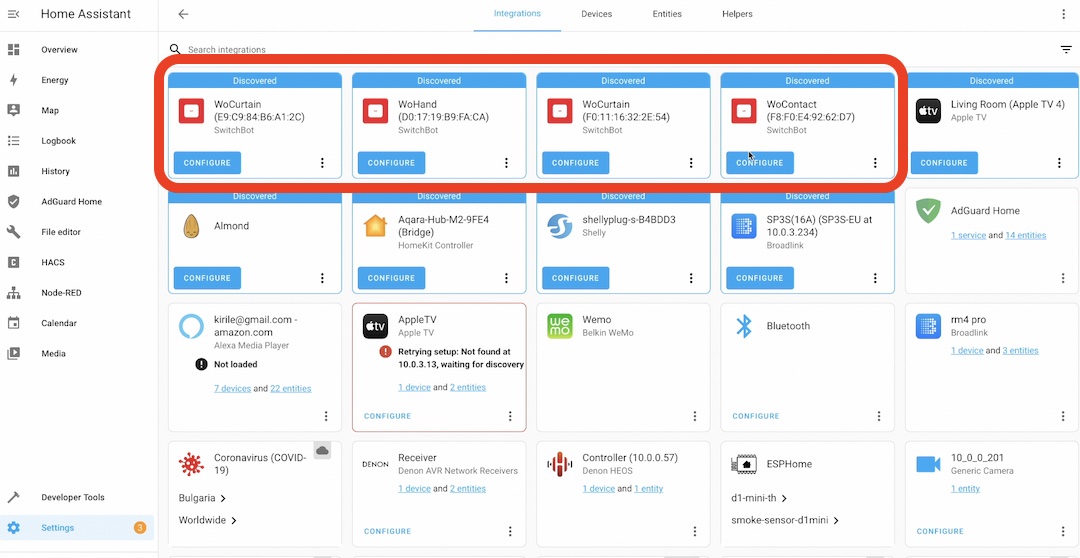Configure the WoContact SwitchBot device

(x=760, y=163)
